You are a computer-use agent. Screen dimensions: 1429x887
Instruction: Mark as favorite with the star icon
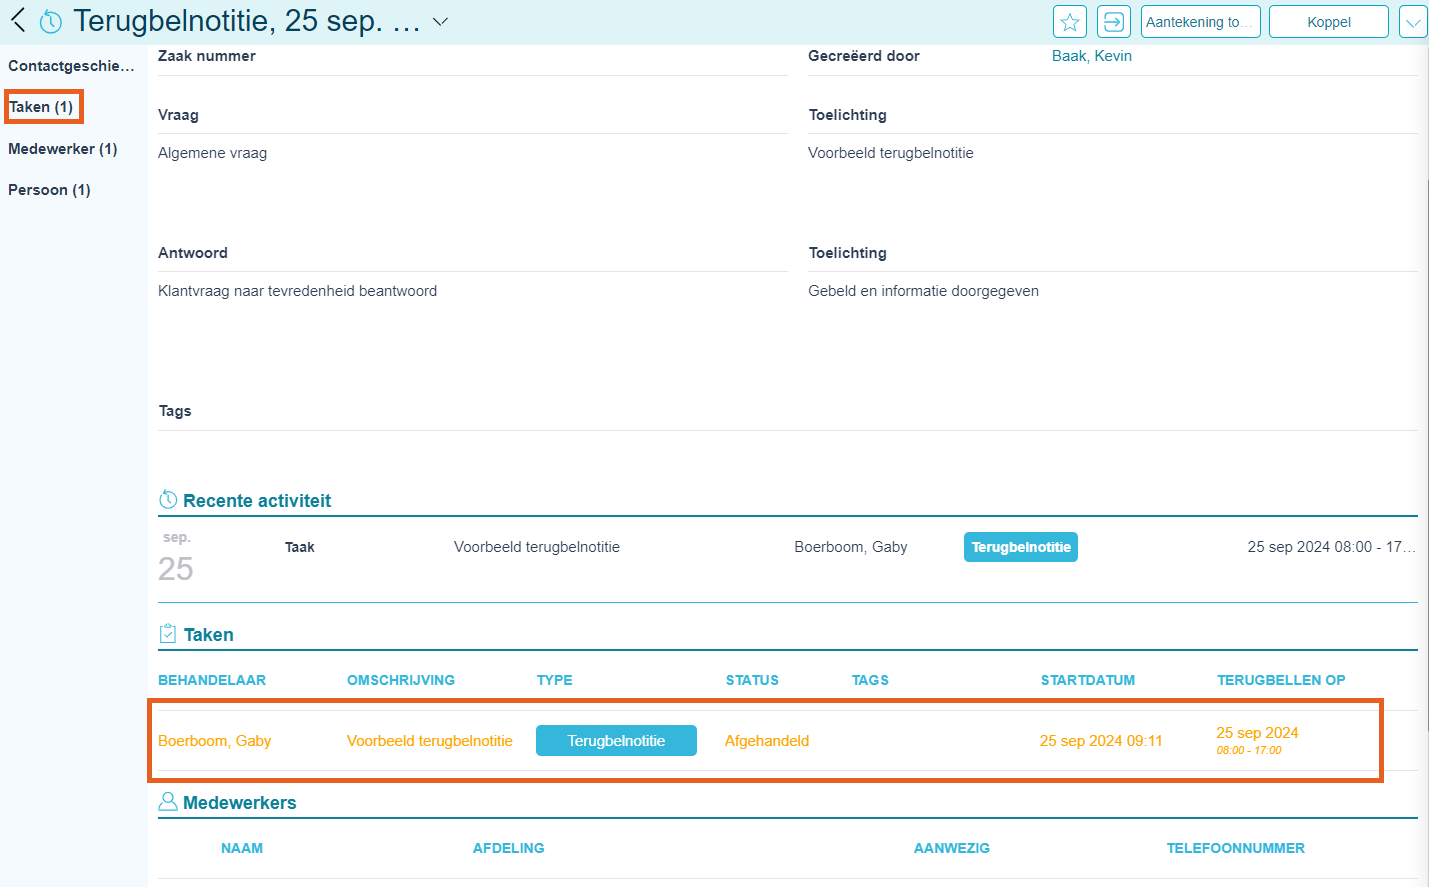pos(1070,22)
